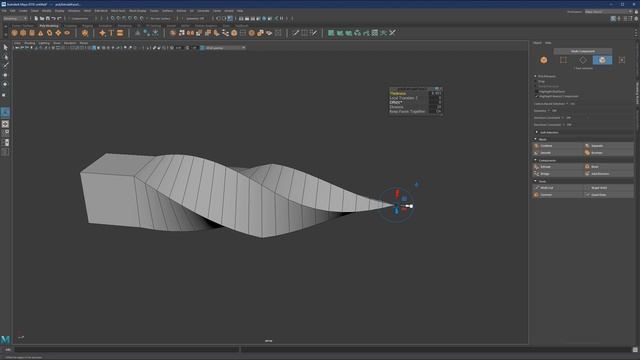The height and width of the screenshot is (360, 640).
Task: Click the Bevel button in Components section
Action: 609,167
